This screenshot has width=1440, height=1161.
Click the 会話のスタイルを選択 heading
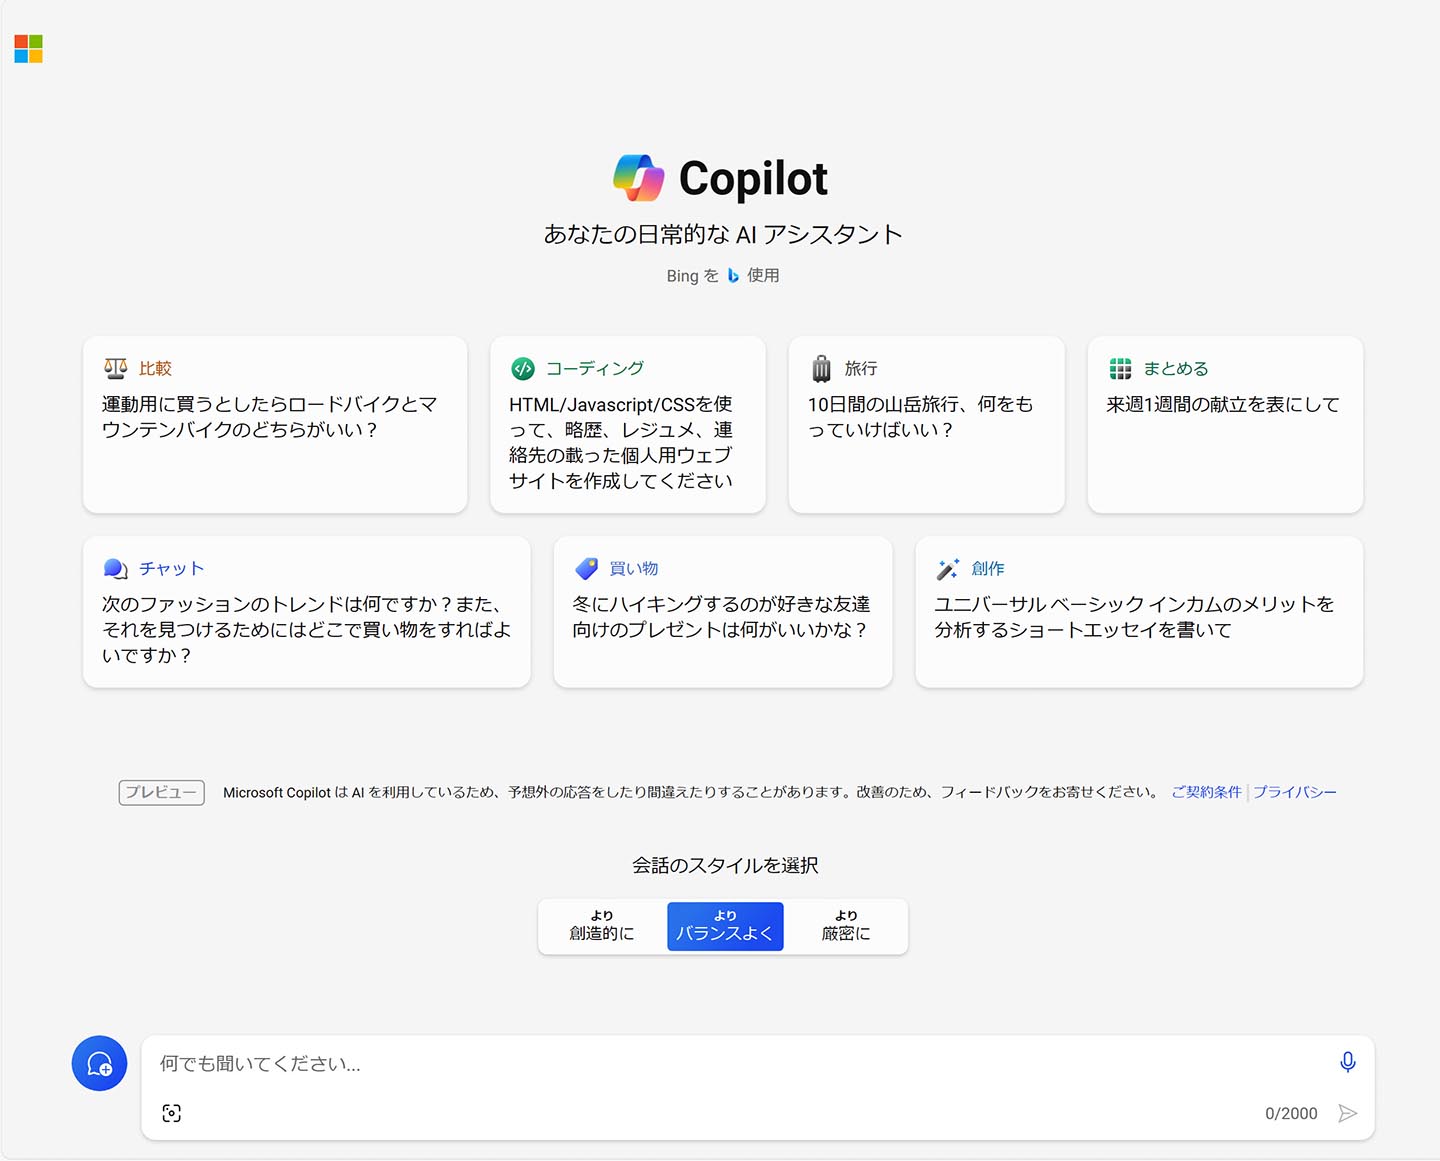click(725, 866)
